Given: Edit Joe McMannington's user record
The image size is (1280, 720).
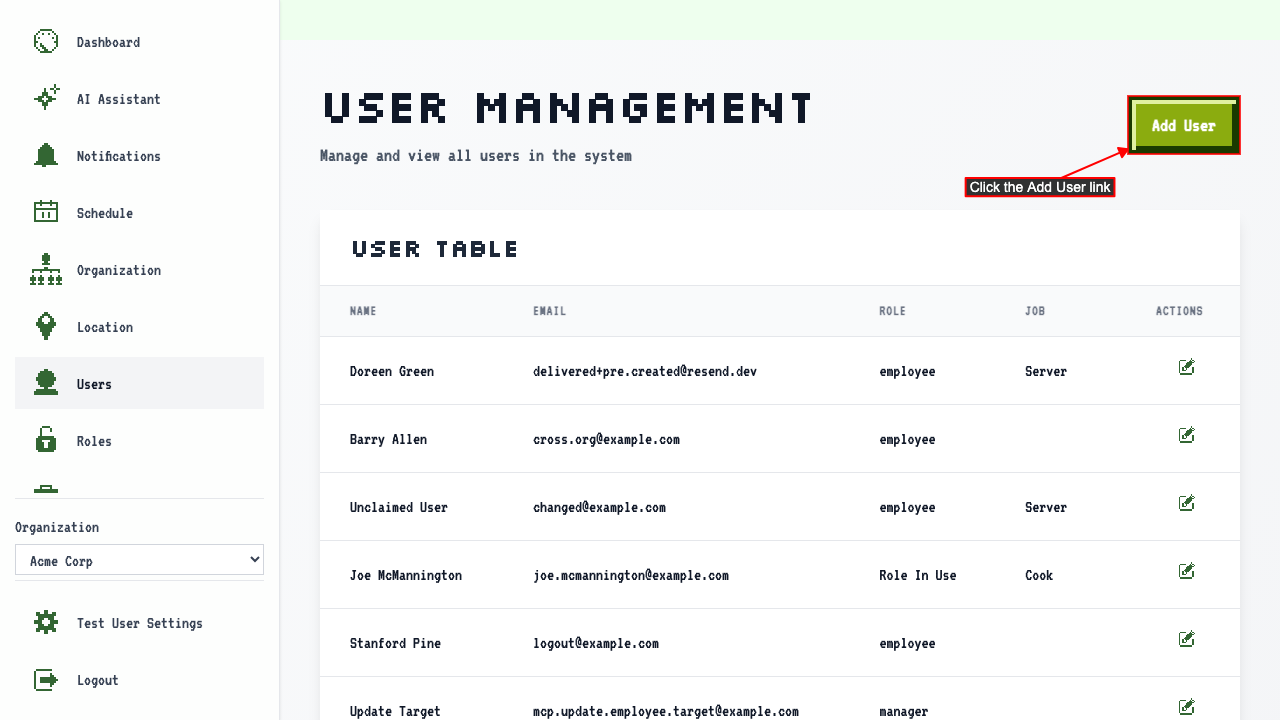Looking at the screenshot, I should tap(1187, 572).
